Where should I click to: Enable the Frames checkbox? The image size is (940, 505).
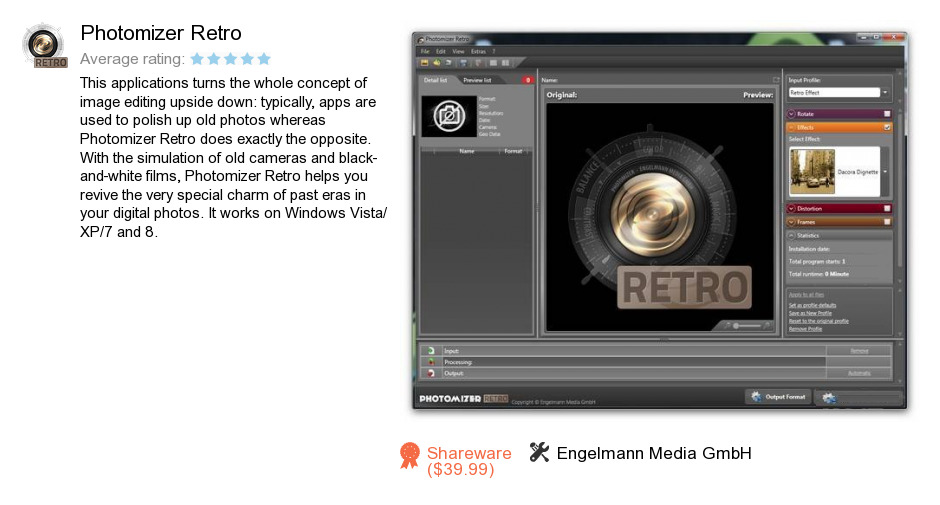887,222
